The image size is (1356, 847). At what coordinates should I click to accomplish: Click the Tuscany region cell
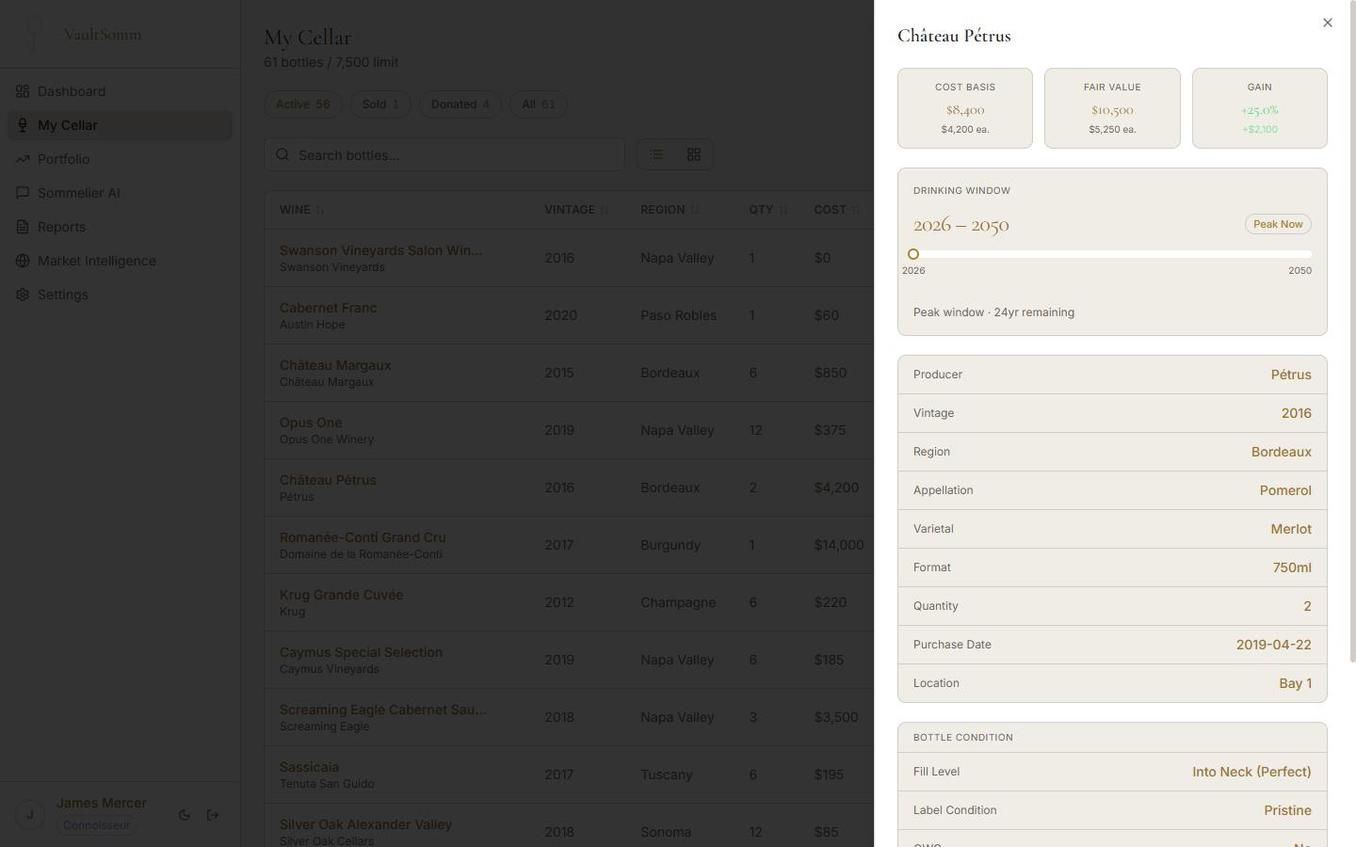point(667,775)
